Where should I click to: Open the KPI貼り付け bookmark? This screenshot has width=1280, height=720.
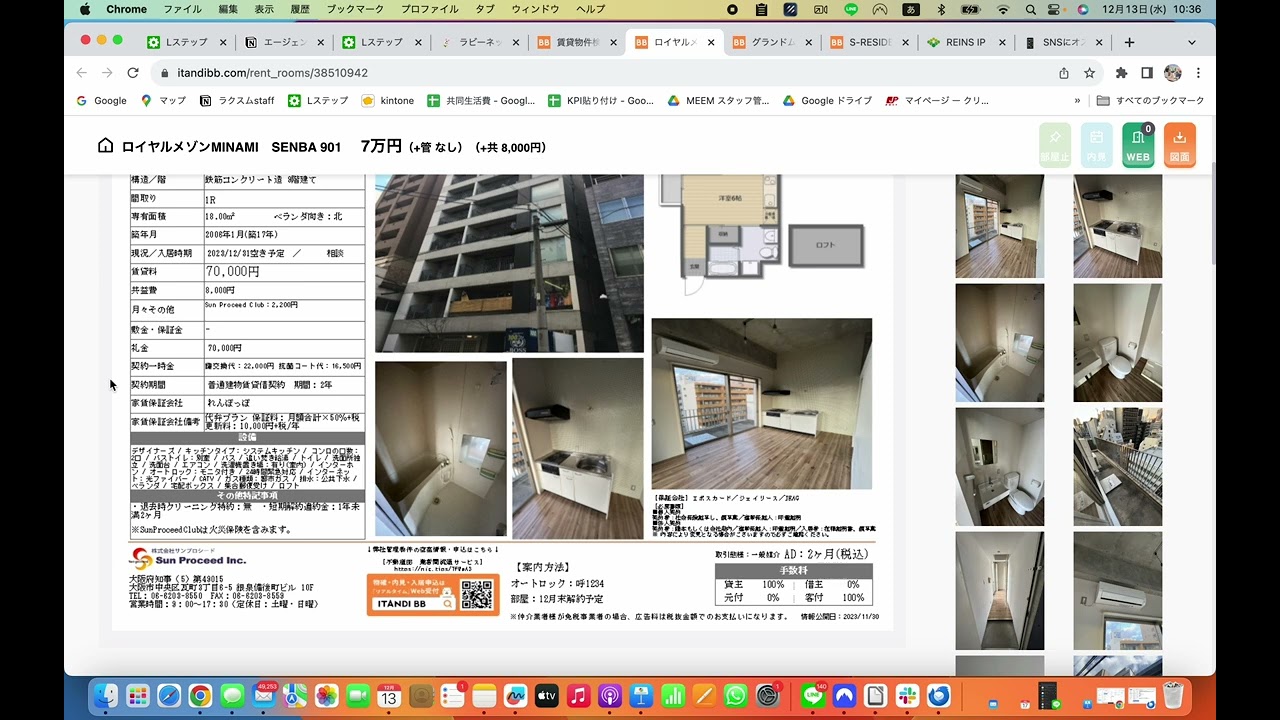click(601, 100)
